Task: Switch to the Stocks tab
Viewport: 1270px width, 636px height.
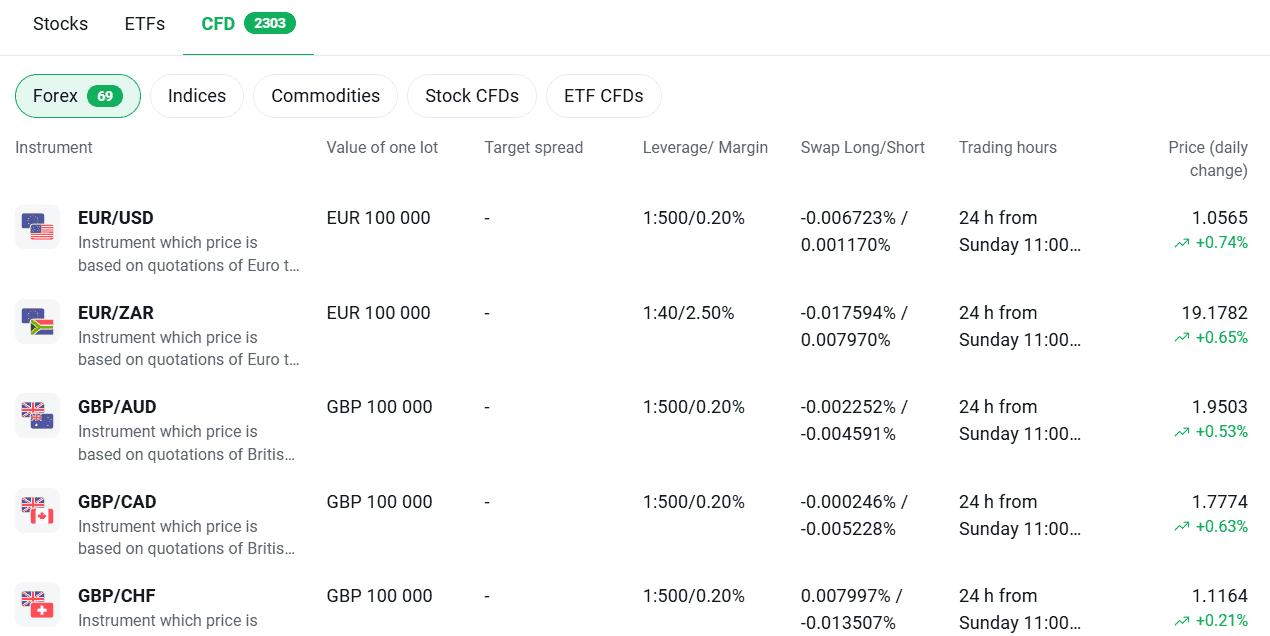Action: (x=60, y=23)
